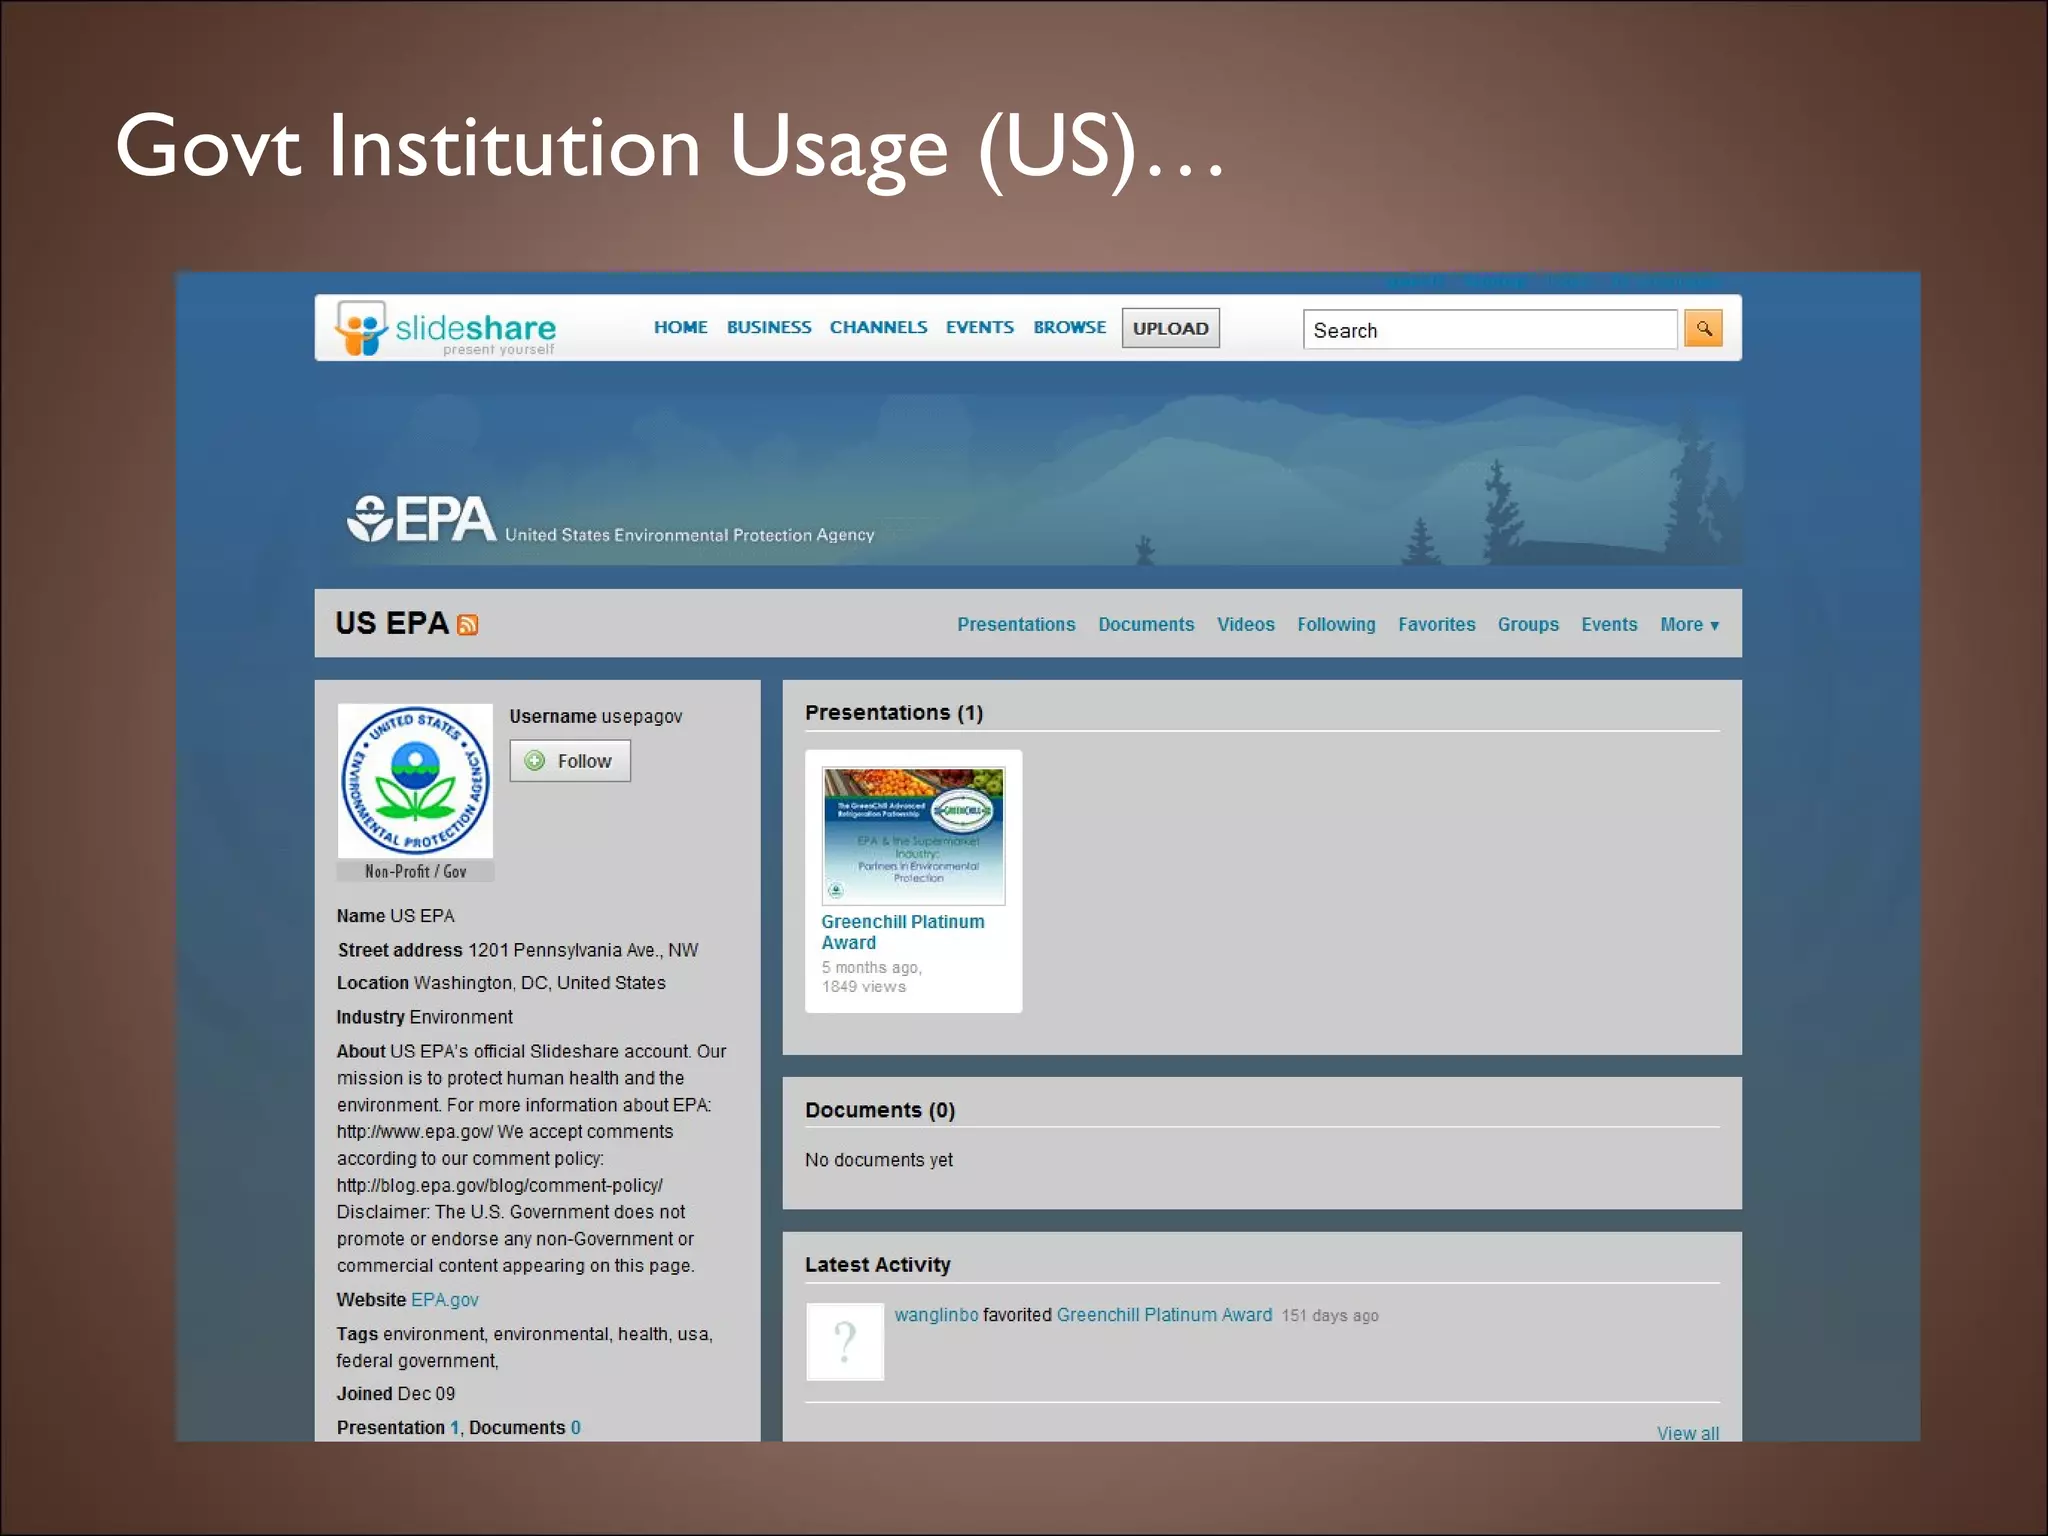Click into the Search input field
The image size is (2048, 1536).
pyautogui.click(x=1488, y=330)
